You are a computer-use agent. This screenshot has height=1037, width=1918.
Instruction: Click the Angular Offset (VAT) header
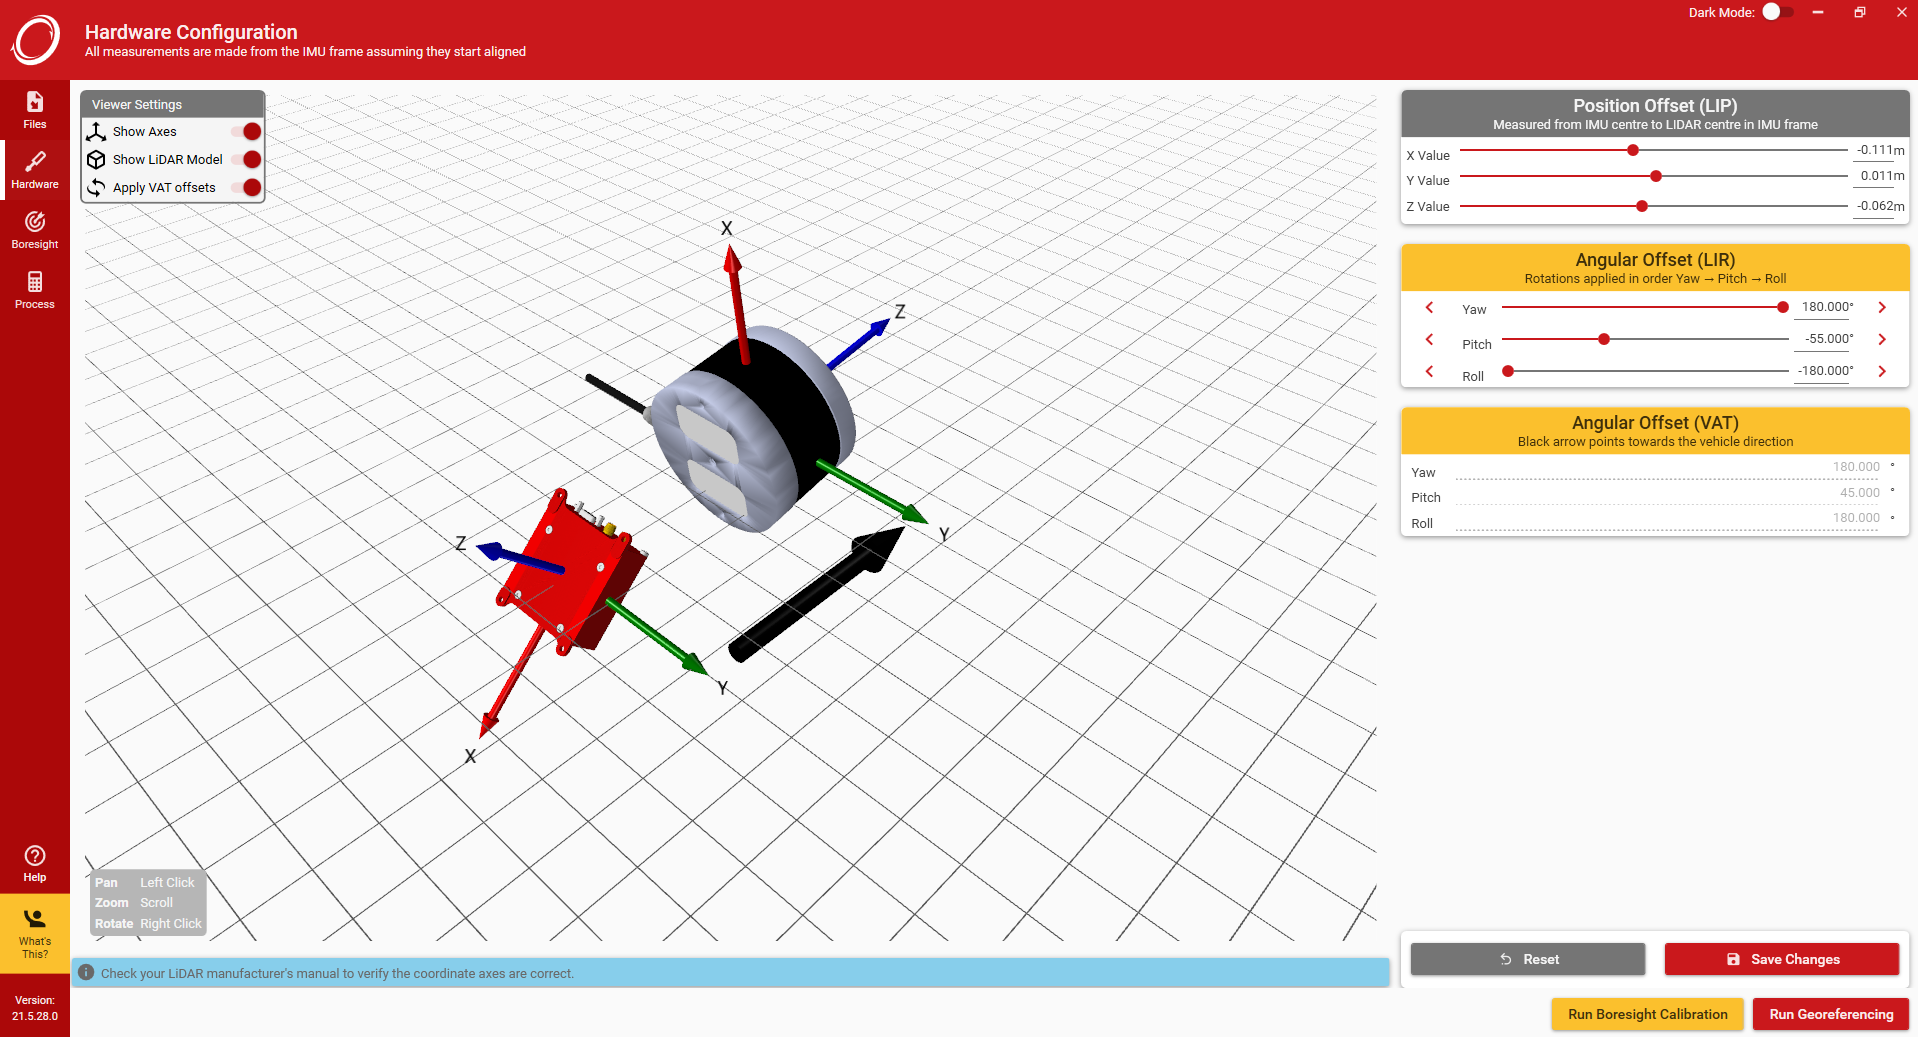click(1655, 431)
